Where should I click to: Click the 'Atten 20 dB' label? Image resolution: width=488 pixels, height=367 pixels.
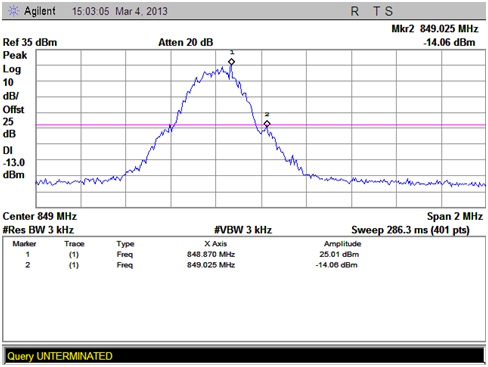185,43
